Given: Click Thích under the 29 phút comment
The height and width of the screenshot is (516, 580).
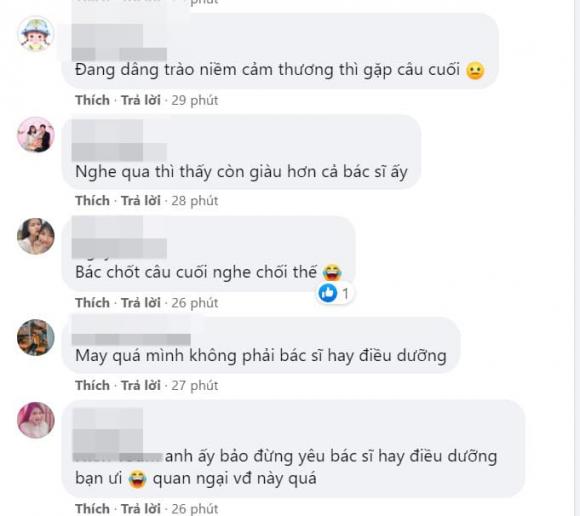Looking at the screenshot, I should click(x=92, y=100).
